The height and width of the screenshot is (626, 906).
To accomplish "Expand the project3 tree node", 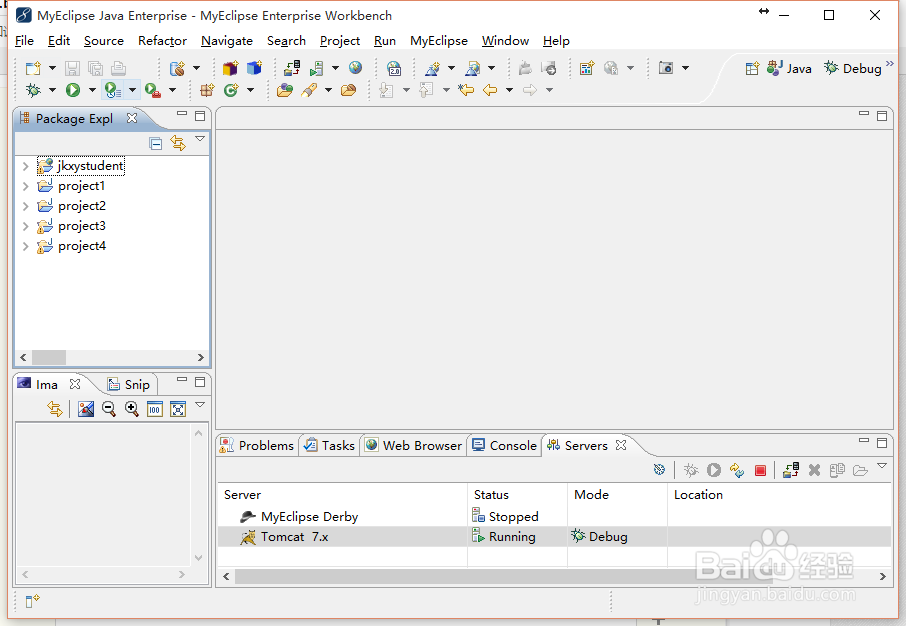I will pyautogui.click(x=25, y=227).
